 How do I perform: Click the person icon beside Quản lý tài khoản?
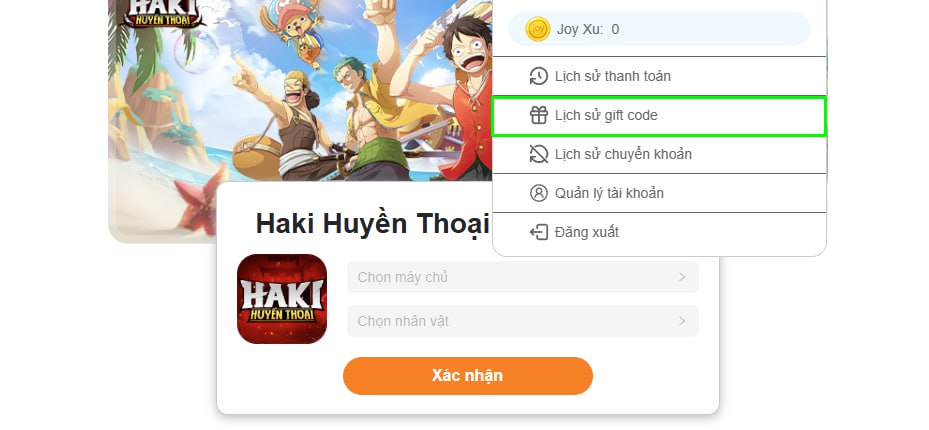tap(539, 193)
